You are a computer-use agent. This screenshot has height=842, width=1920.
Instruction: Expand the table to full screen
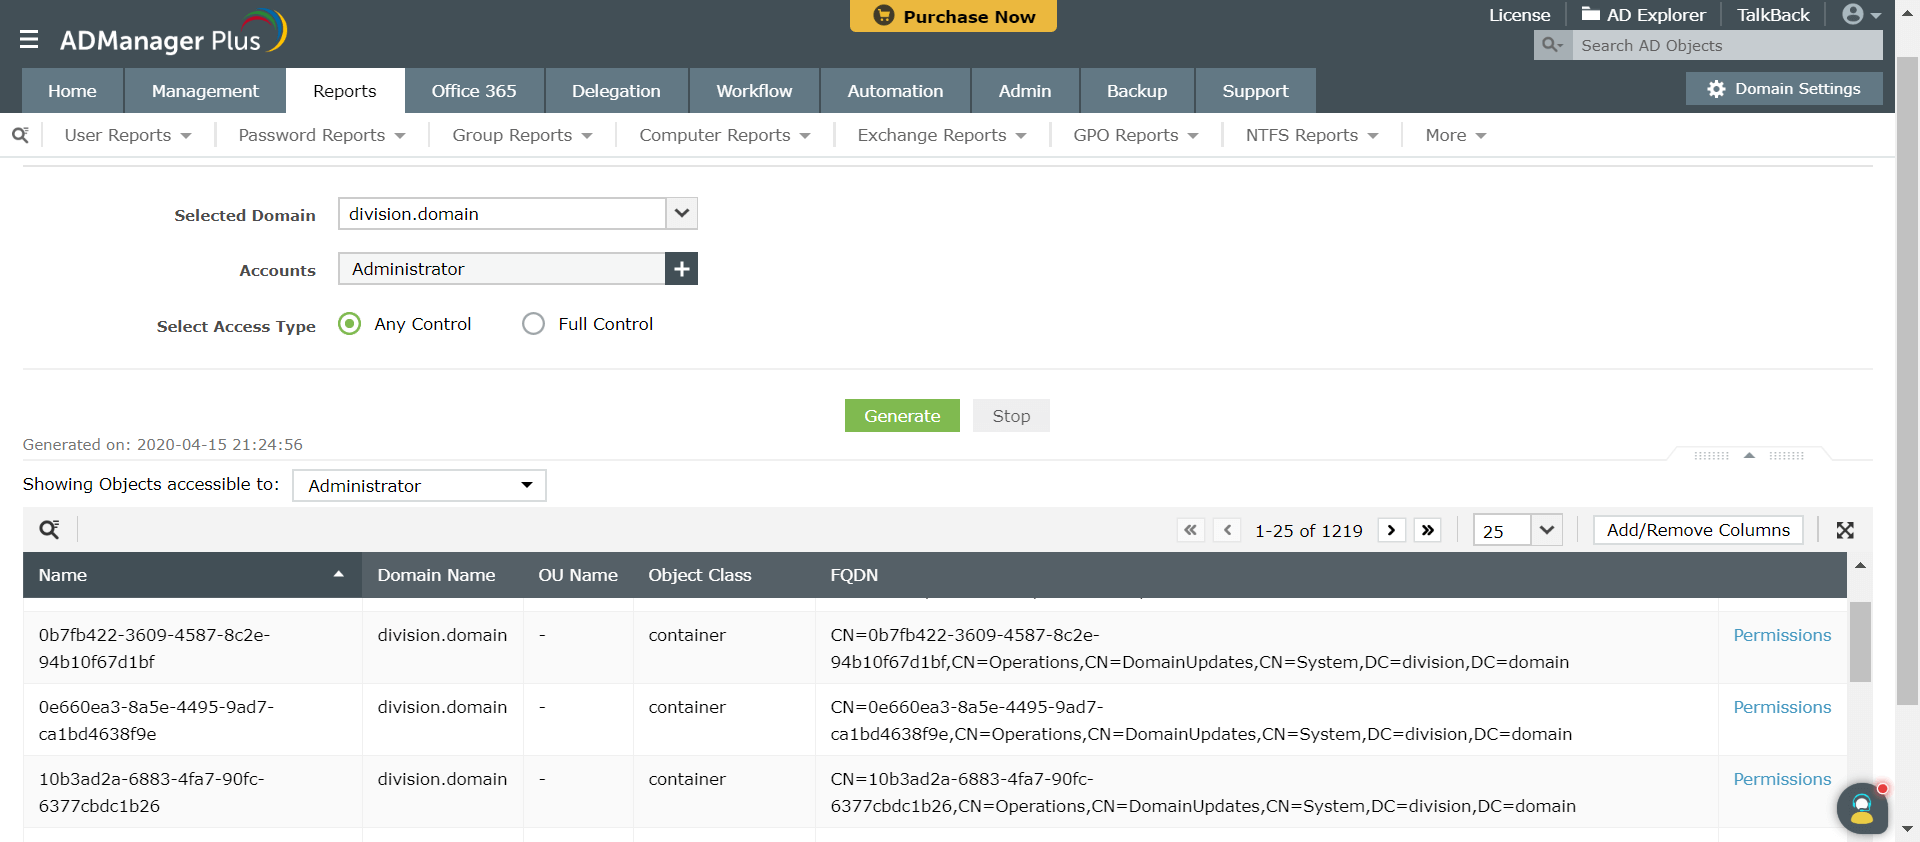[1845, 530]
